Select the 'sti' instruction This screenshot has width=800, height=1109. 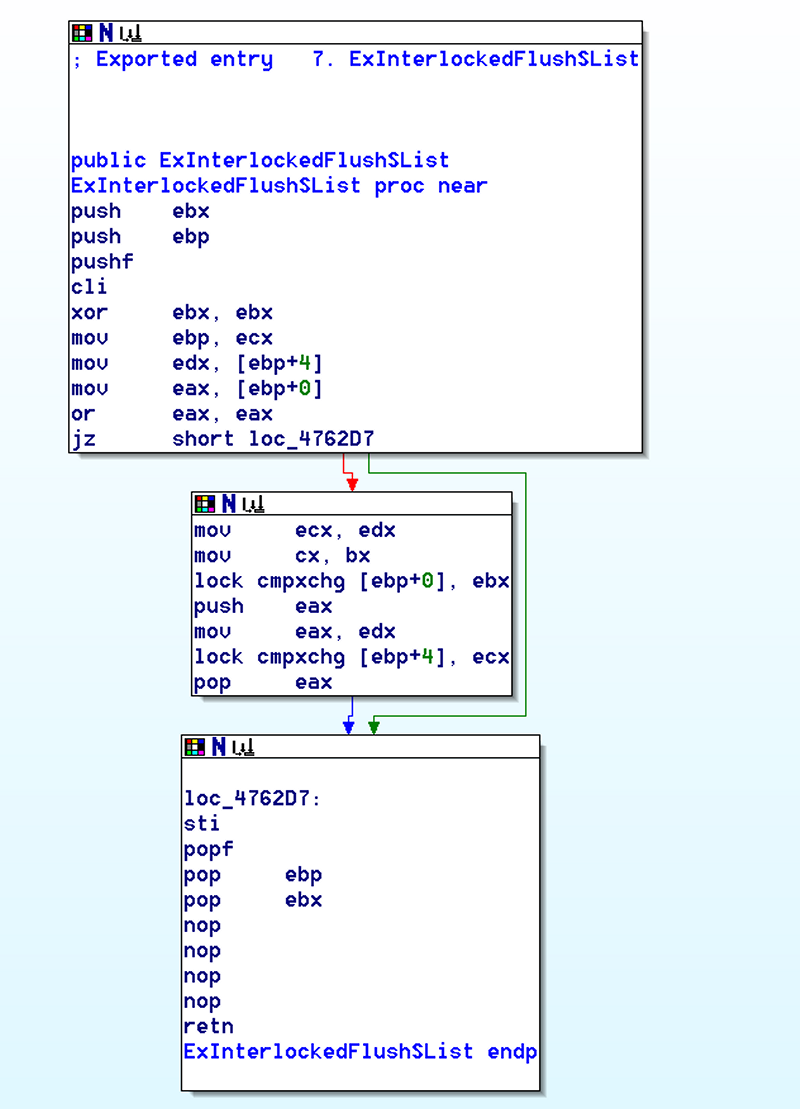(x=202, y=824)
